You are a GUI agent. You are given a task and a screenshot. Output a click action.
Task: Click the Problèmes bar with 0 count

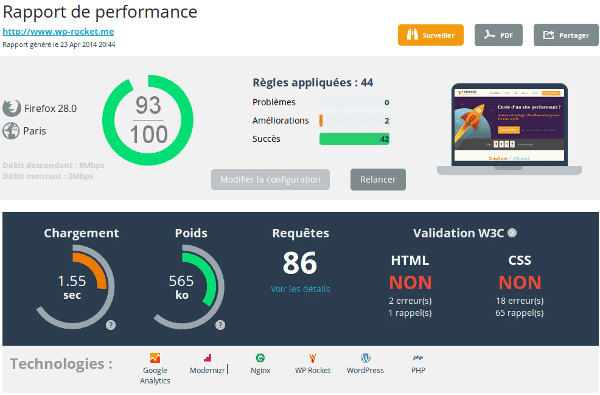(354, 102)
